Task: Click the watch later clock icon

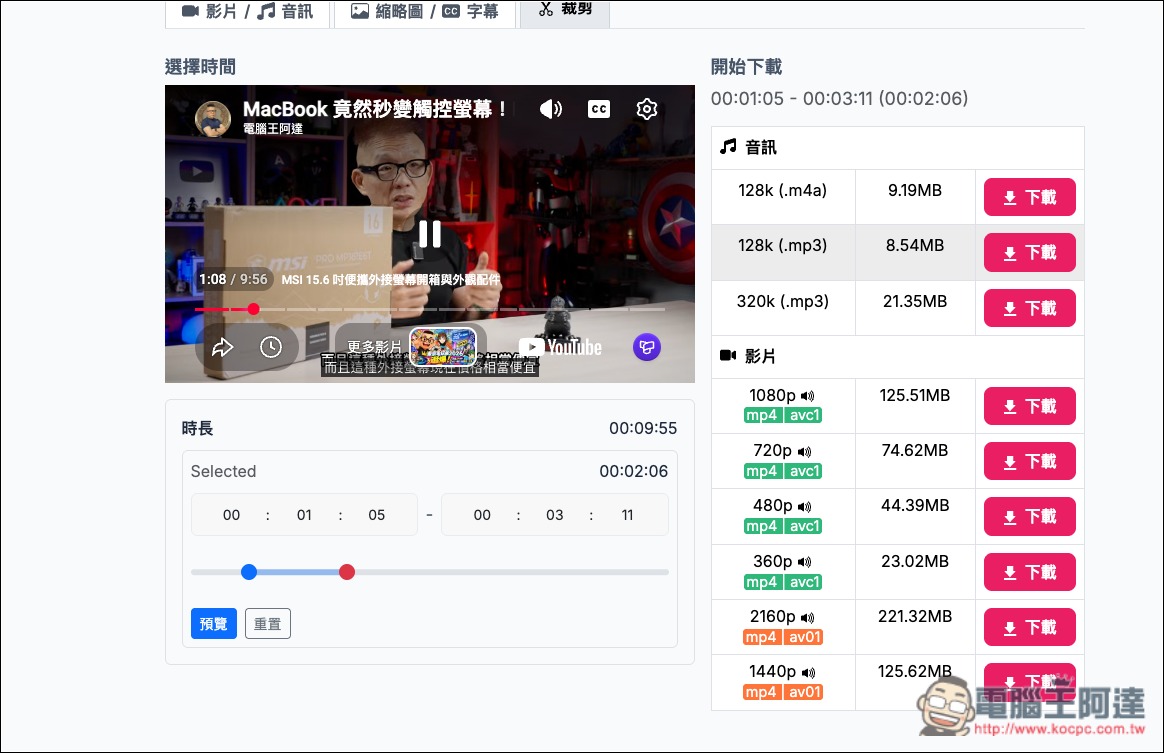Action: pyautogui.click(x=271, y=347)
